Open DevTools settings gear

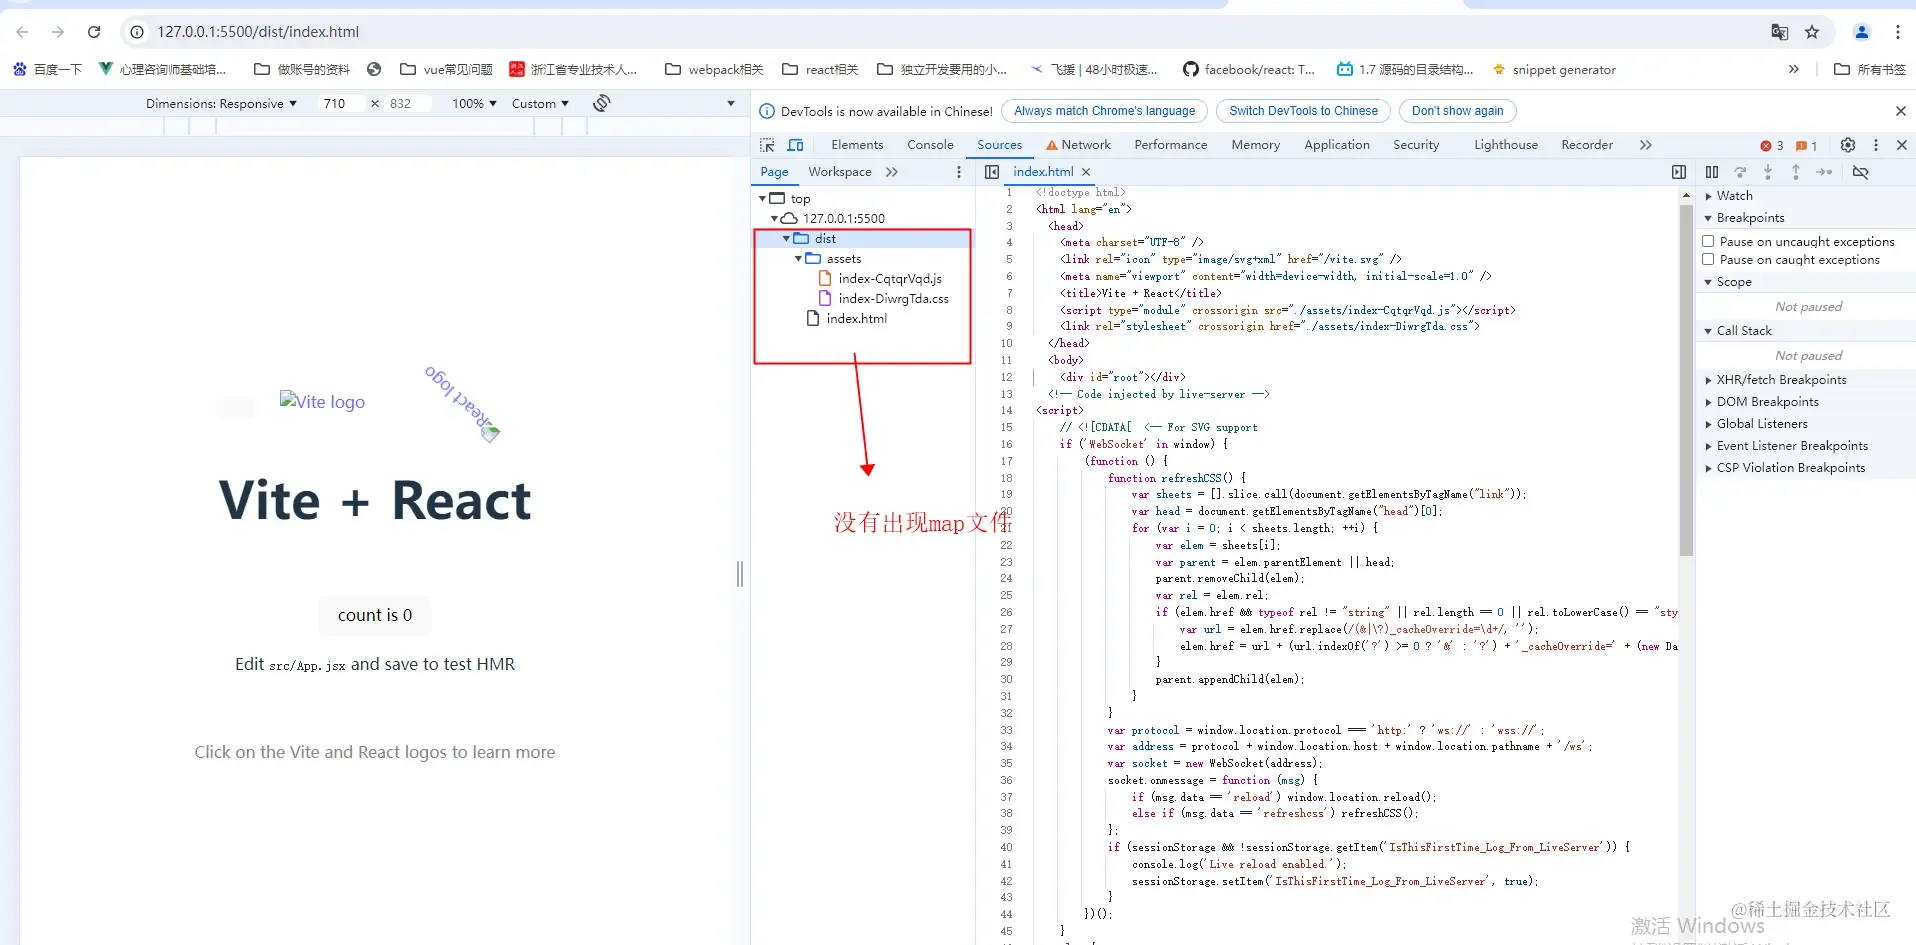pyautogui.click(x=1848, y=145)
